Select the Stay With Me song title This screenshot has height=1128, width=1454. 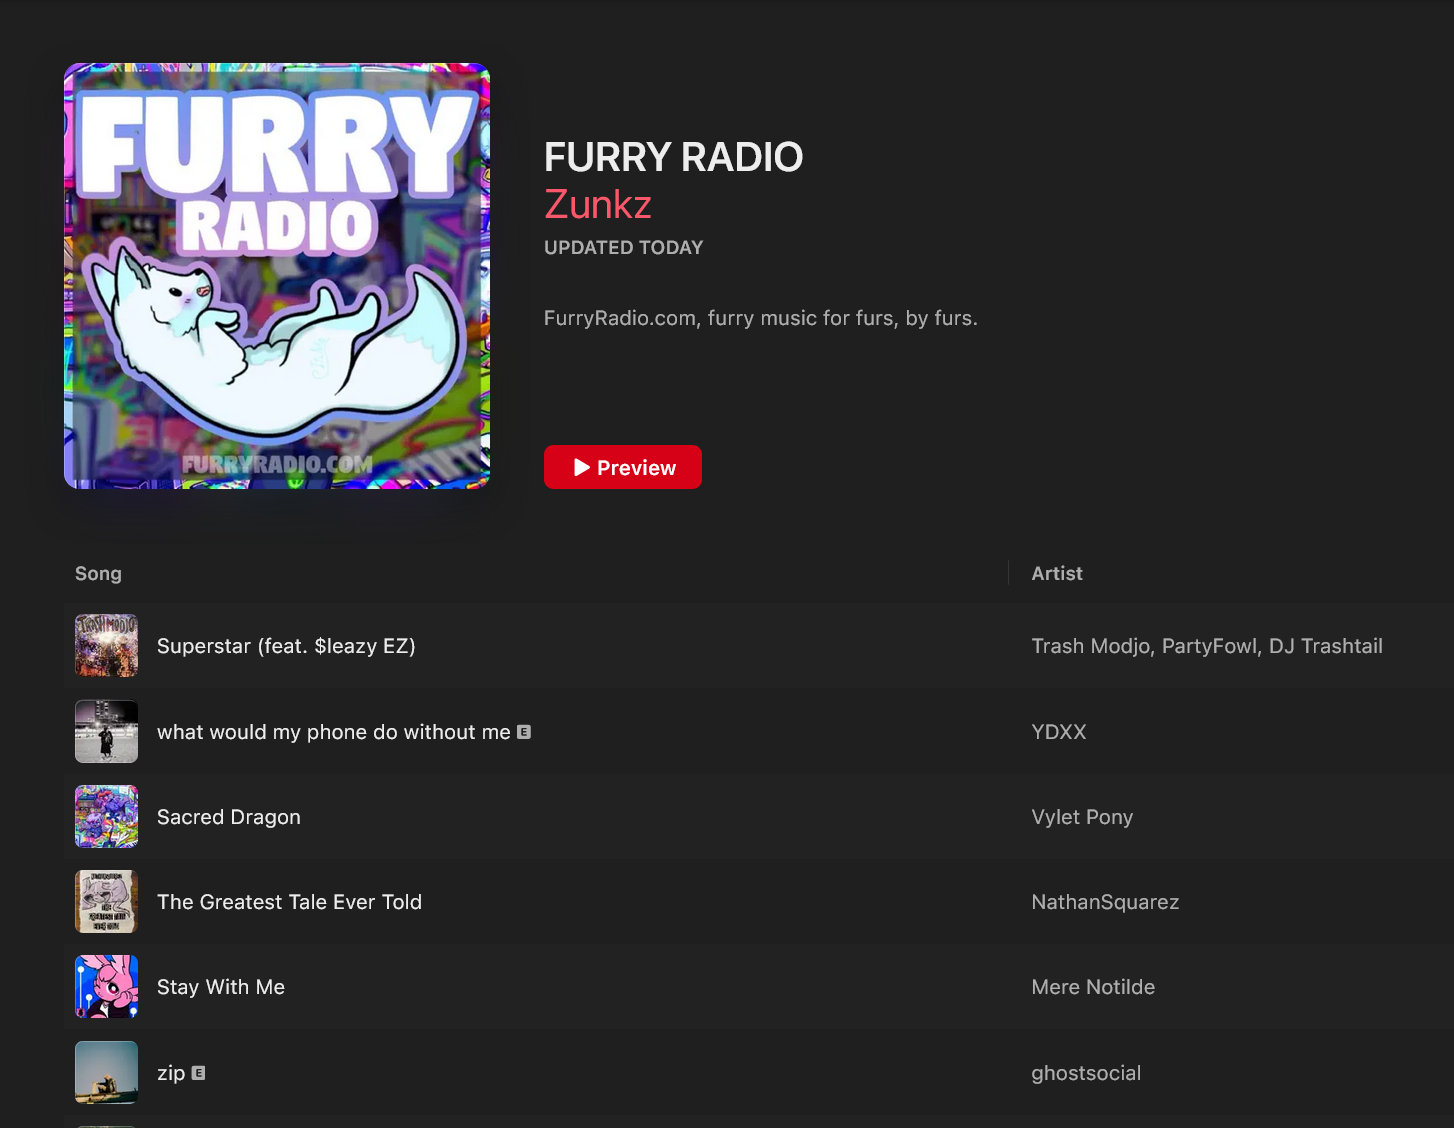tap(220, 987)
